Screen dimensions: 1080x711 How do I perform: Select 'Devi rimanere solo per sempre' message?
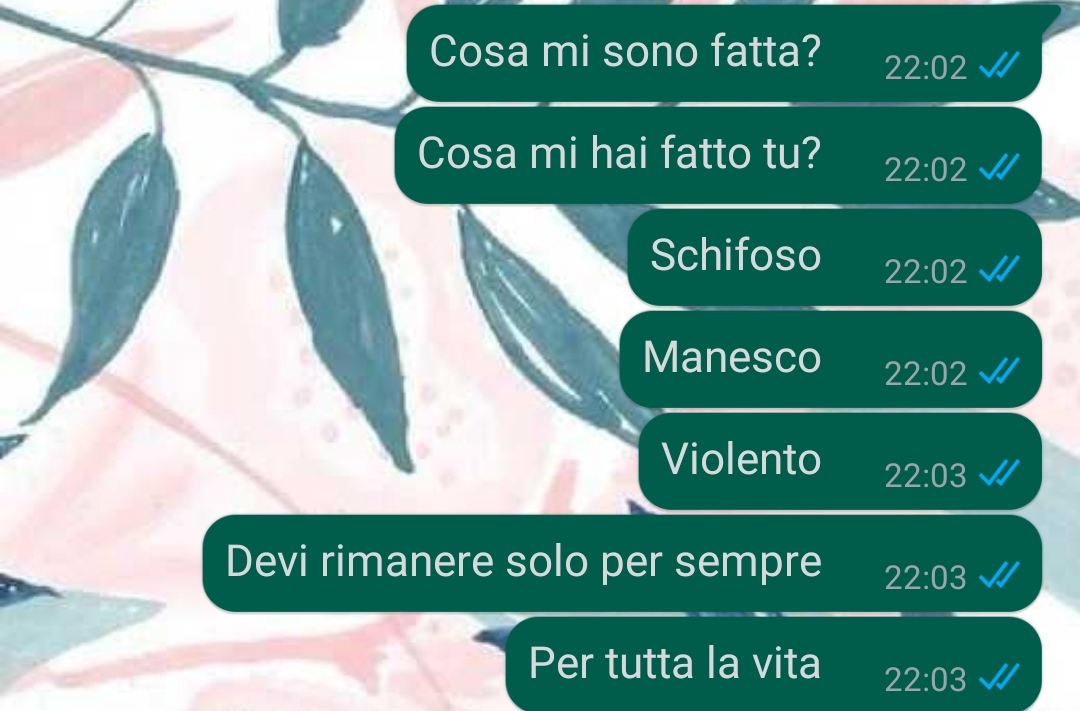pos(622,563)
